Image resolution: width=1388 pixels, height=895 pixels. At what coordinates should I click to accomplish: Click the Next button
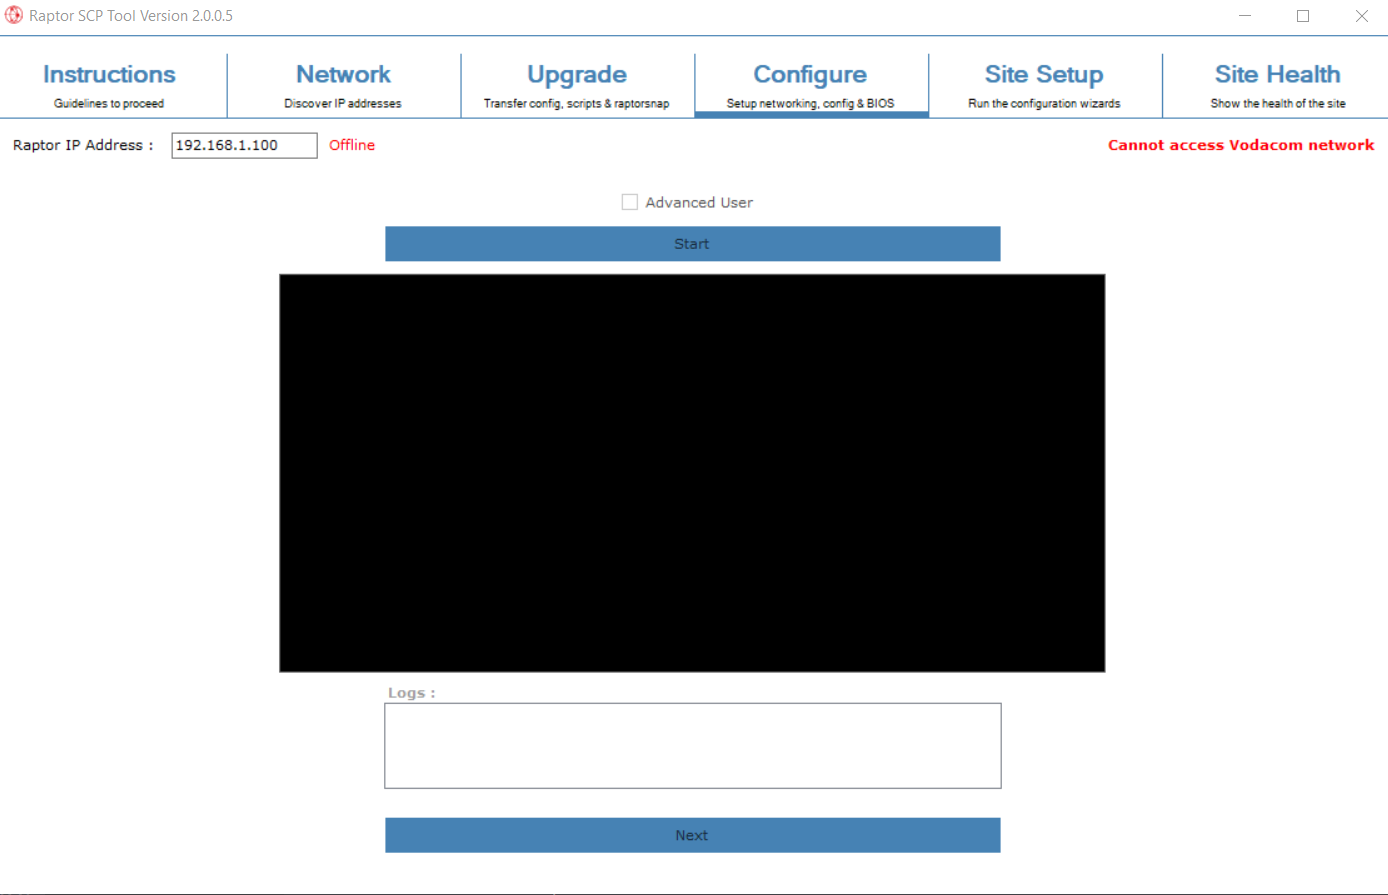point(692,835)
